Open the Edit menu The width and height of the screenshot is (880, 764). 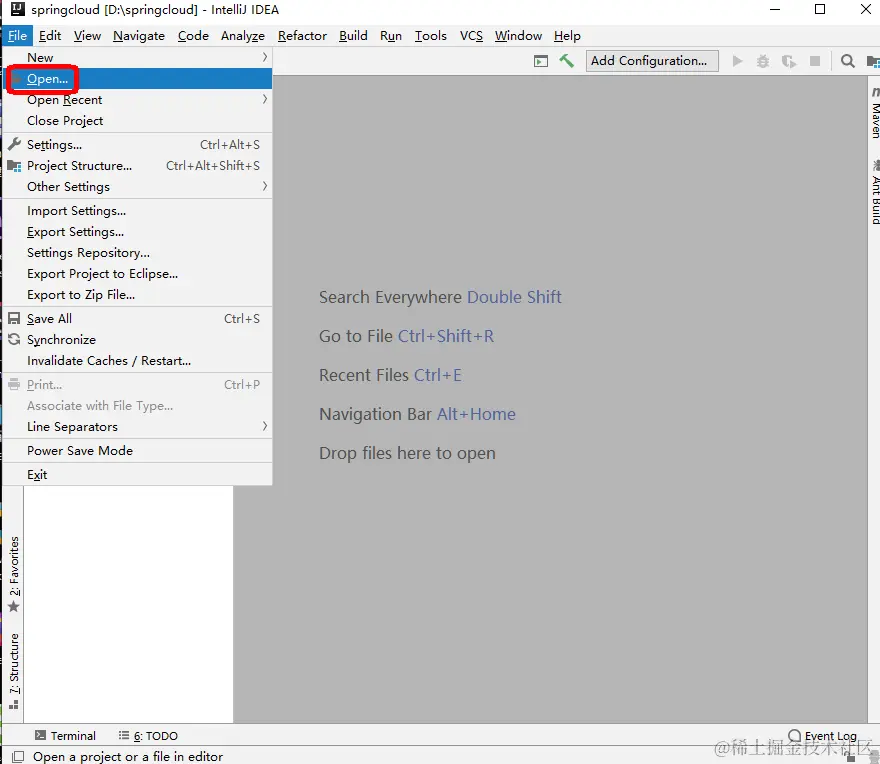(49, 36)
